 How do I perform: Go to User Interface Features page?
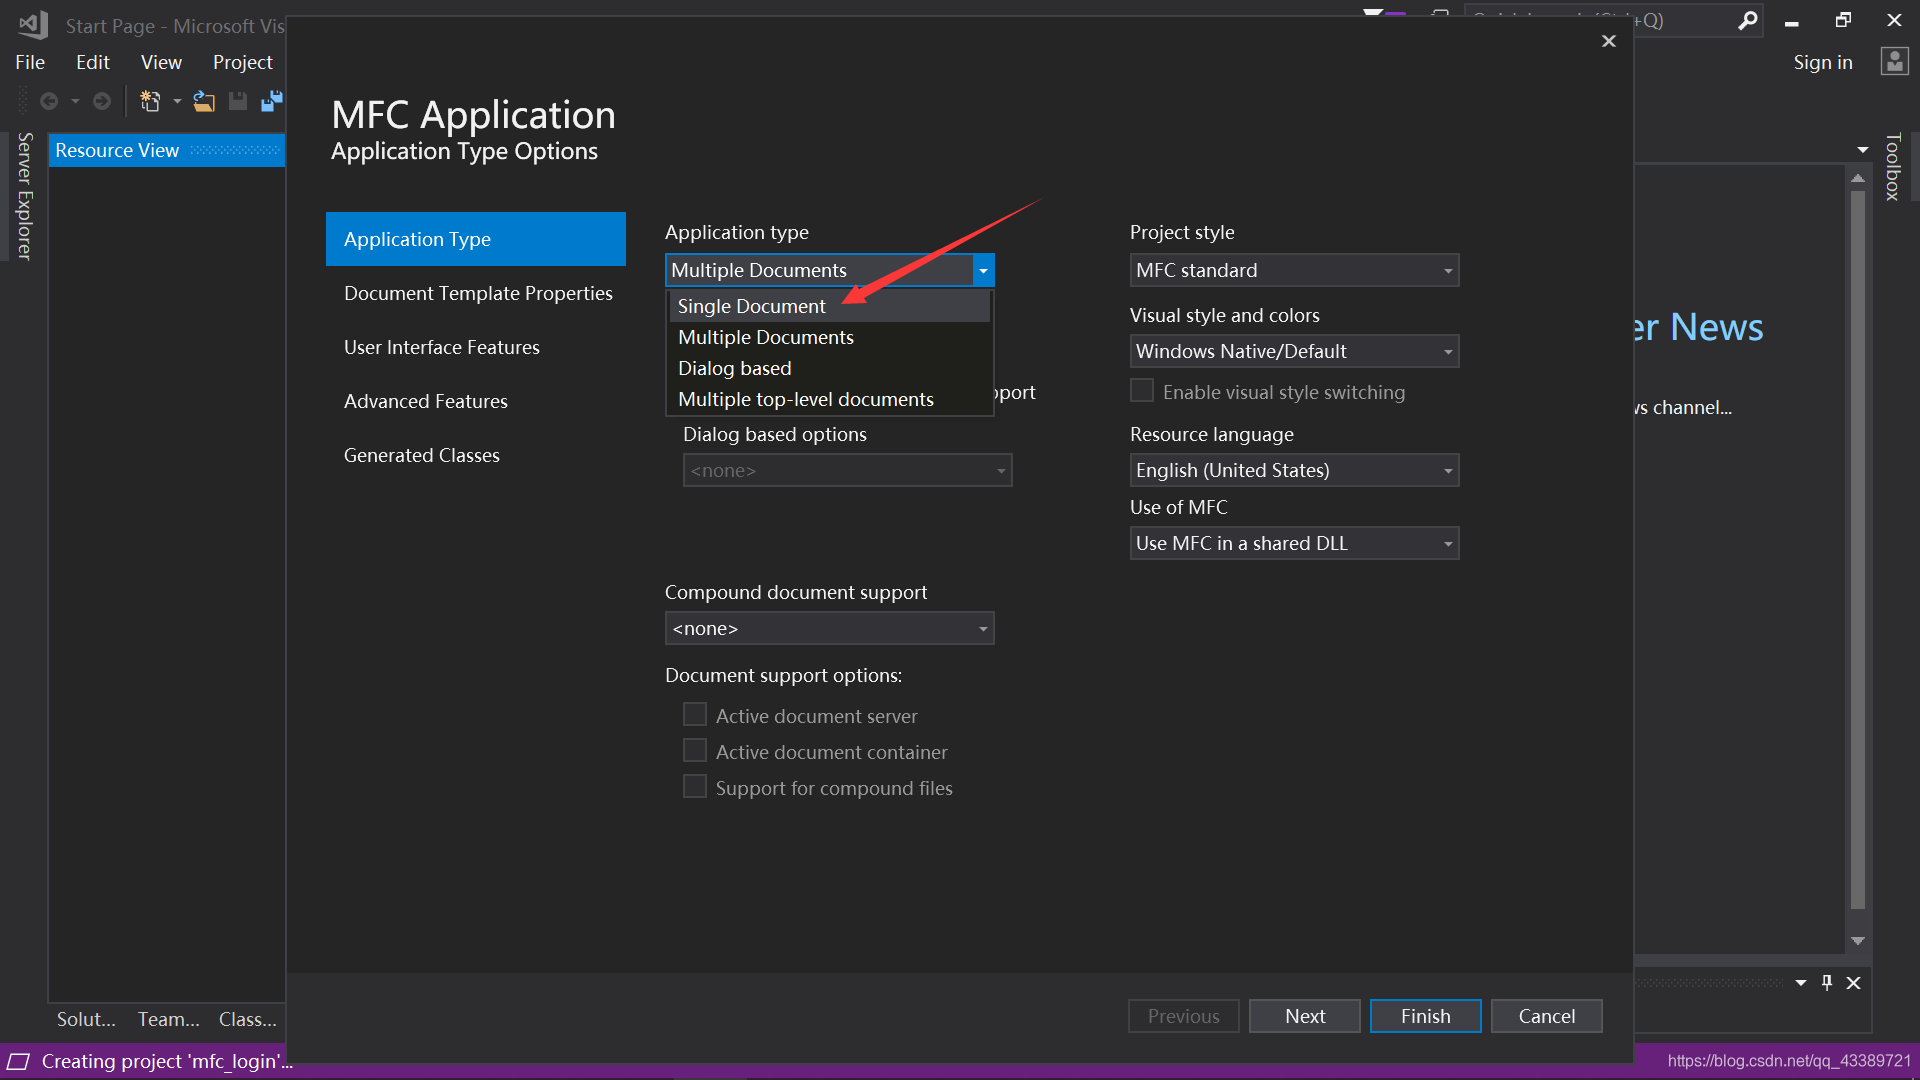[476, 347]
